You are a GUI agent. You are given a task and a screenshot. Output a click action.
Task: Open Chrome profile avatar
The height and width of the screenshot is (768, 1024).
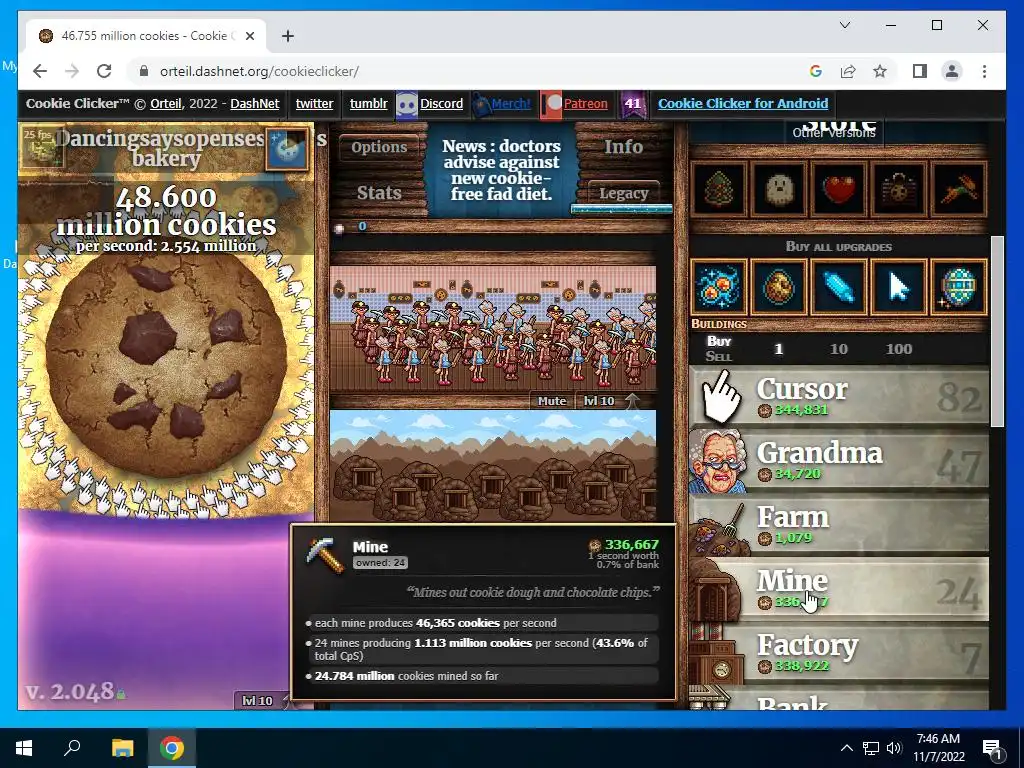coord(952,71)
